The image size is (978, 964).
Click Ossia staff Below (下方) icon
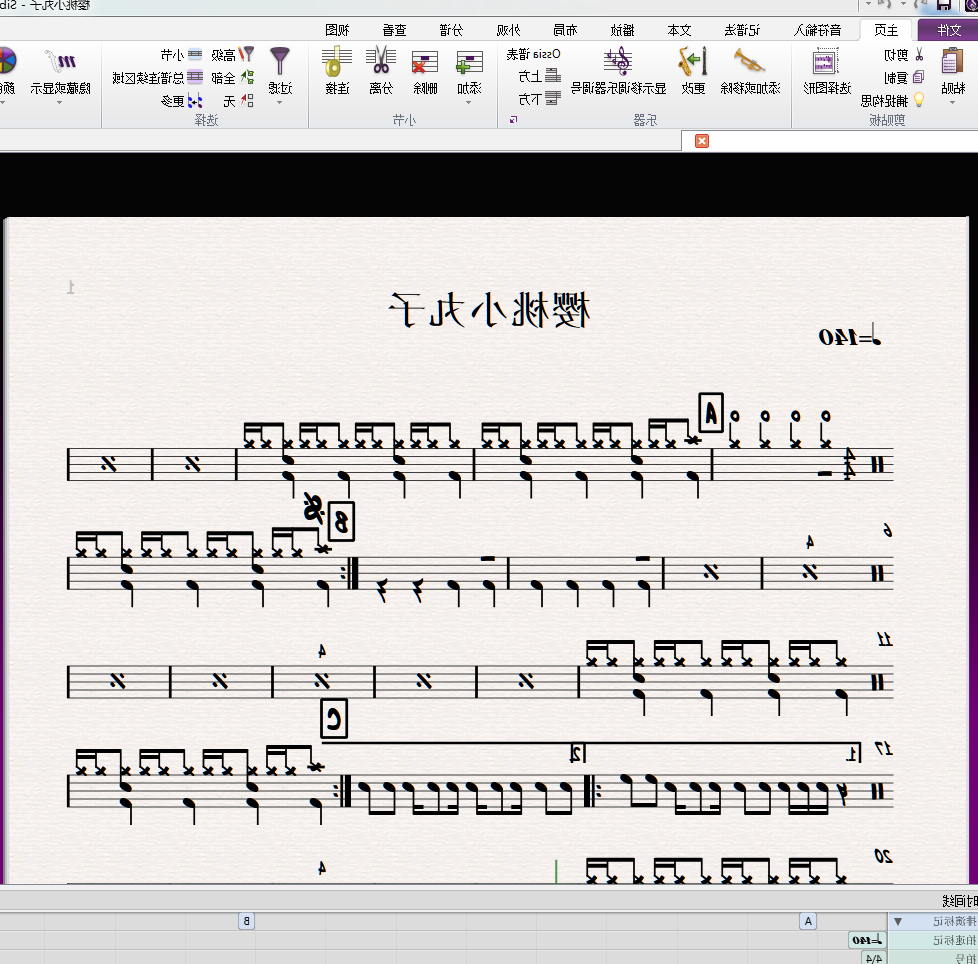point(553,99)
